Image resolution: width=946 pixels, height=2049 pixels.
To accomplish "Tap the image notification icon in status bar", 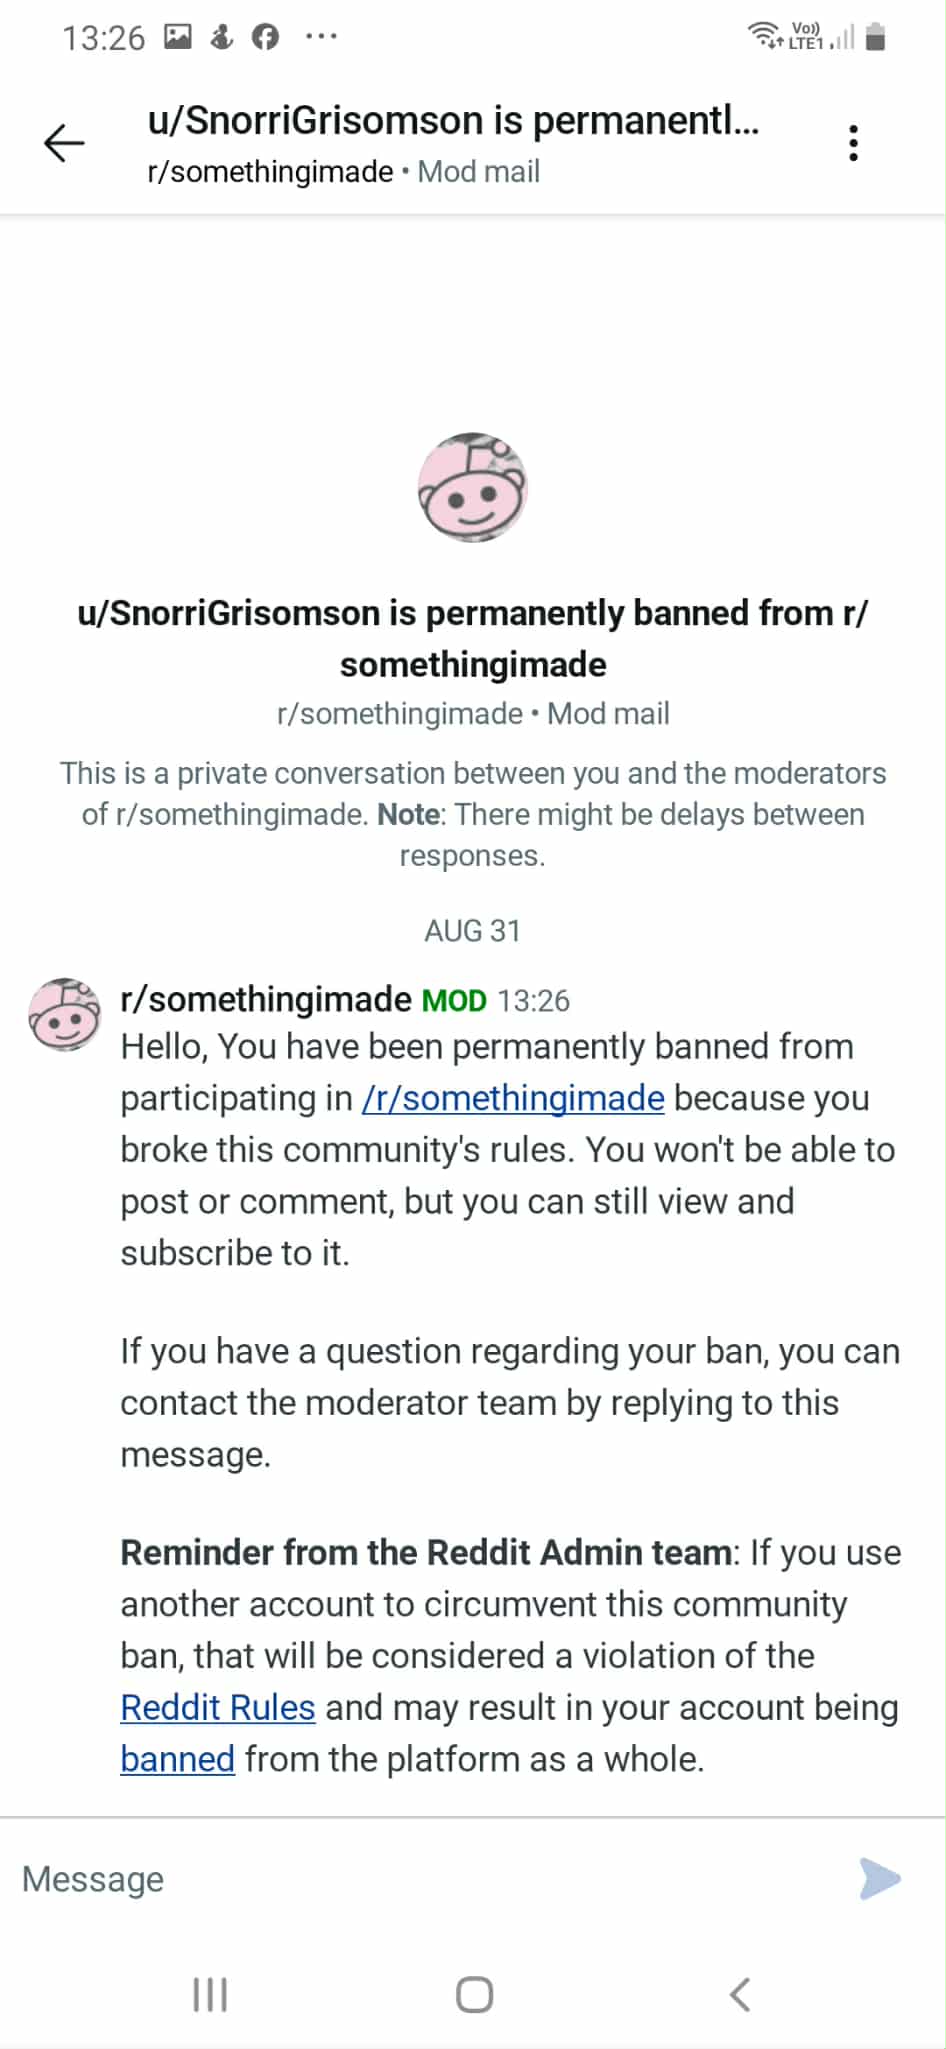I will tap(178, 37).
